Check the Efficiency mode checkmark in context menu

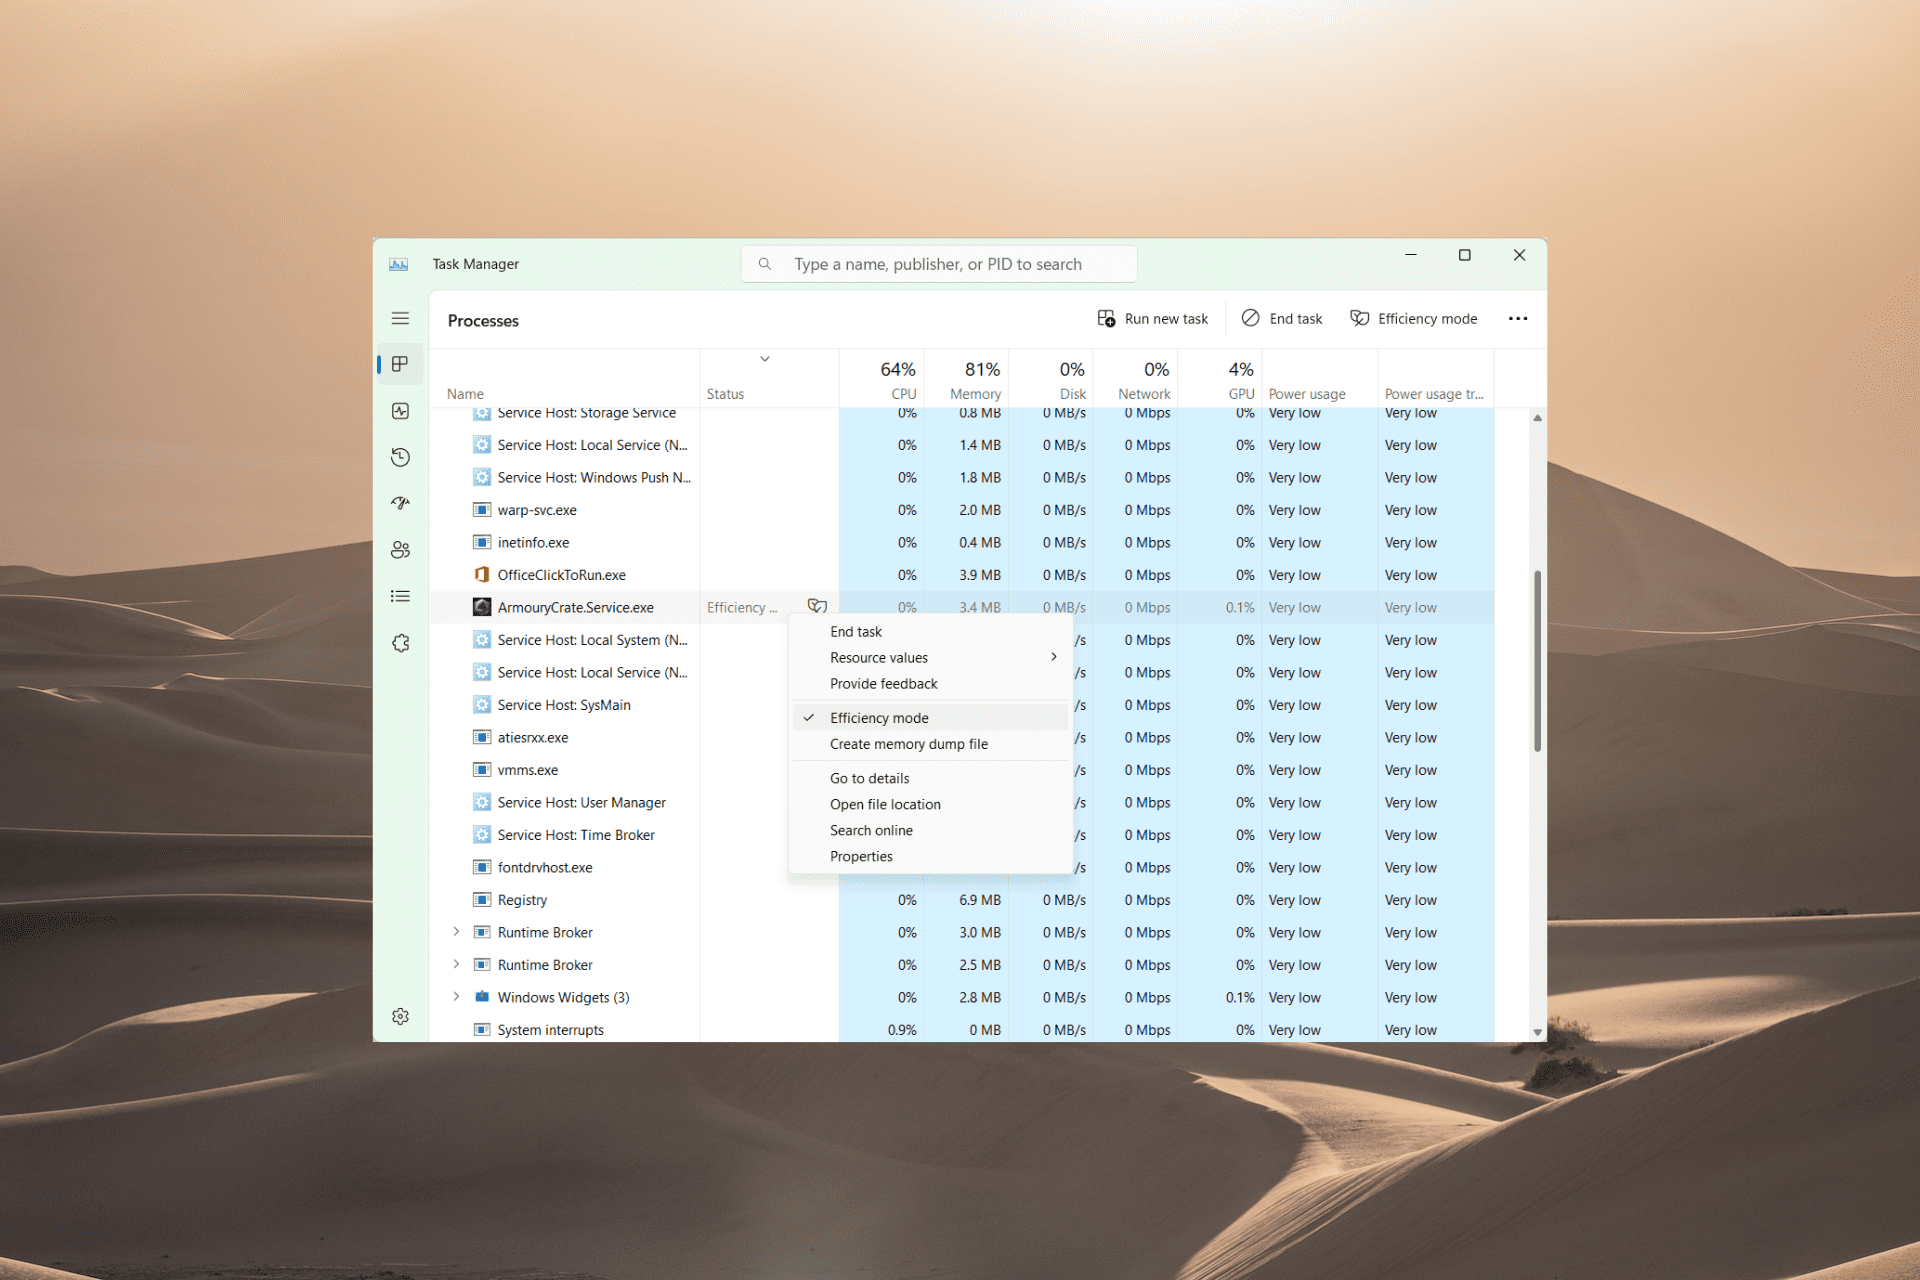[810, 716]
